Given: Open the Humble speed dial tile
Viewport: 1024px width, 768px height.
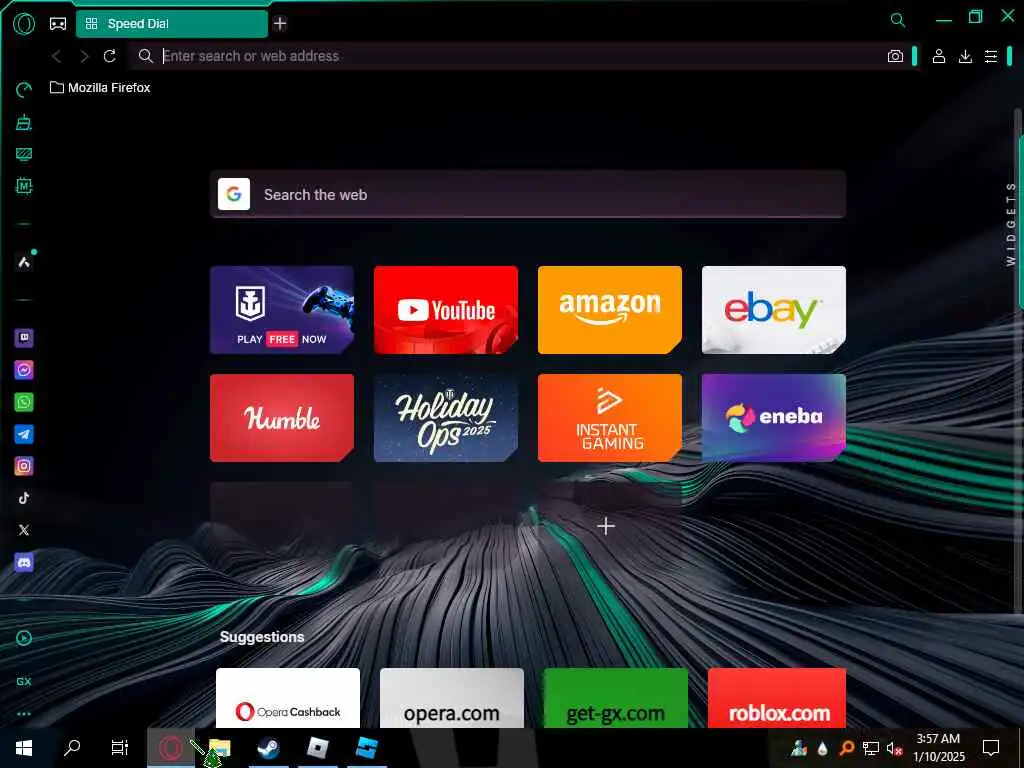Looking at the screenshot, I should (282, 418).
